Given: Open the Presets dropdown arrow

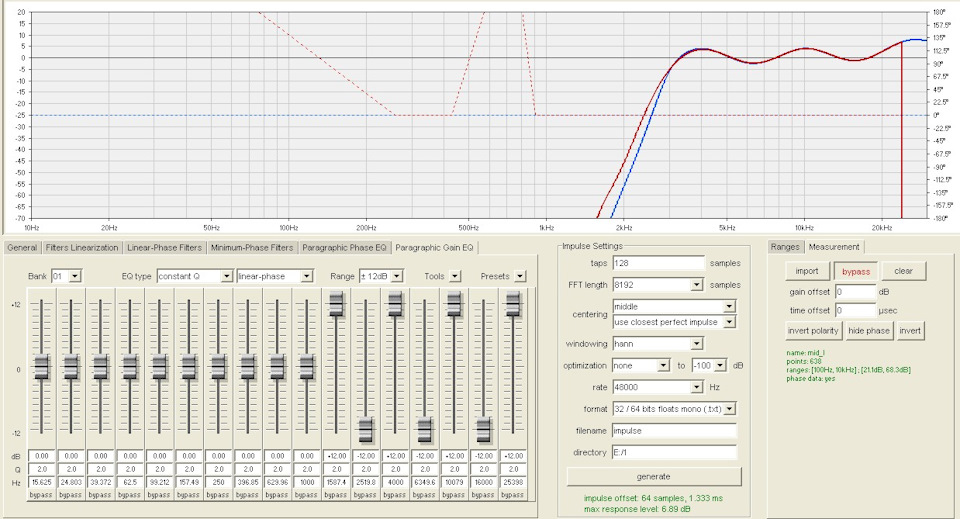Looking at the screenshot, I should [x=521, y=276].
